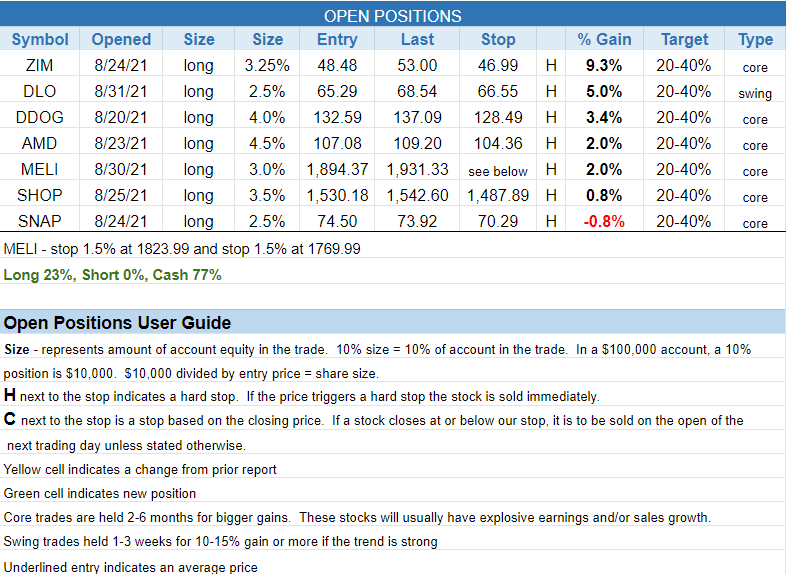Click the 9.3% gain value
This screenshot has width=786, height=574.
click(604, 65)
